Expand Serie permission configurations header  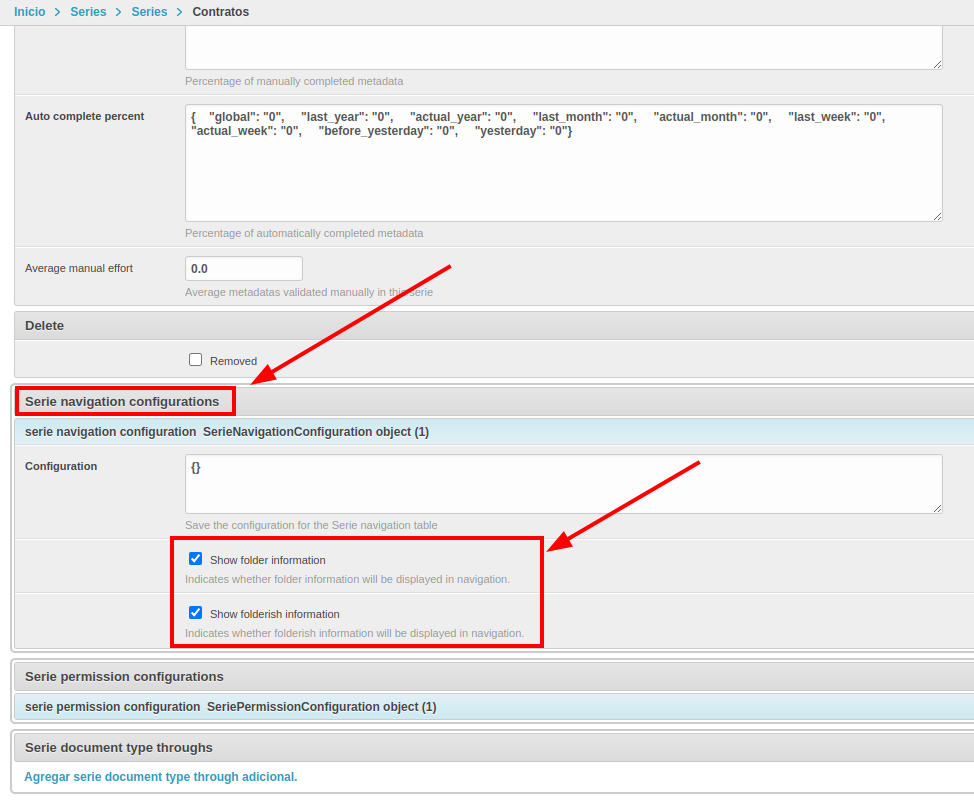124,677
